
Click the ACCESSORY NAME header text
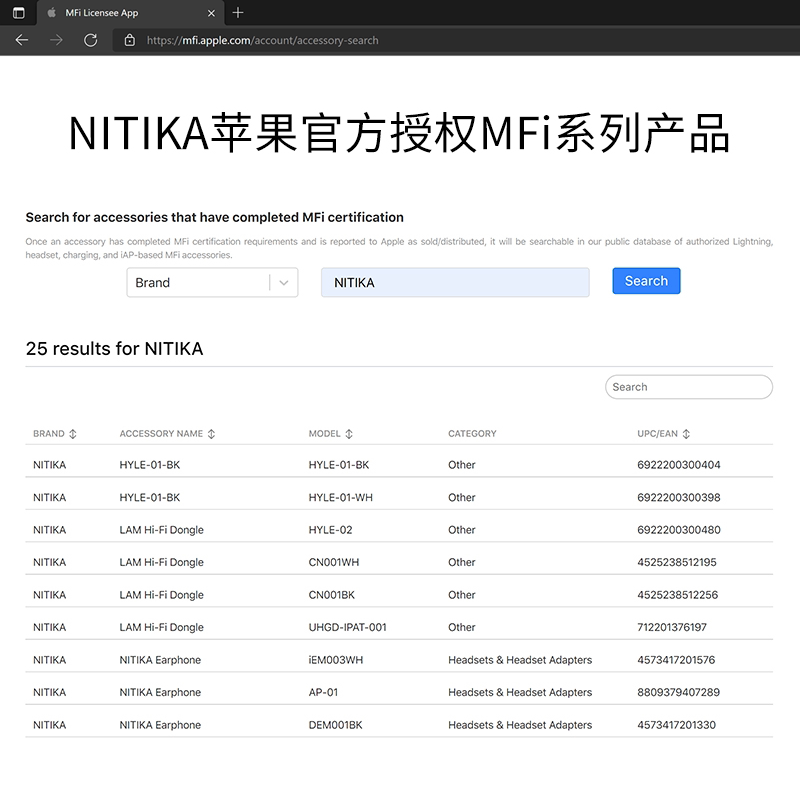pos(161,434)
